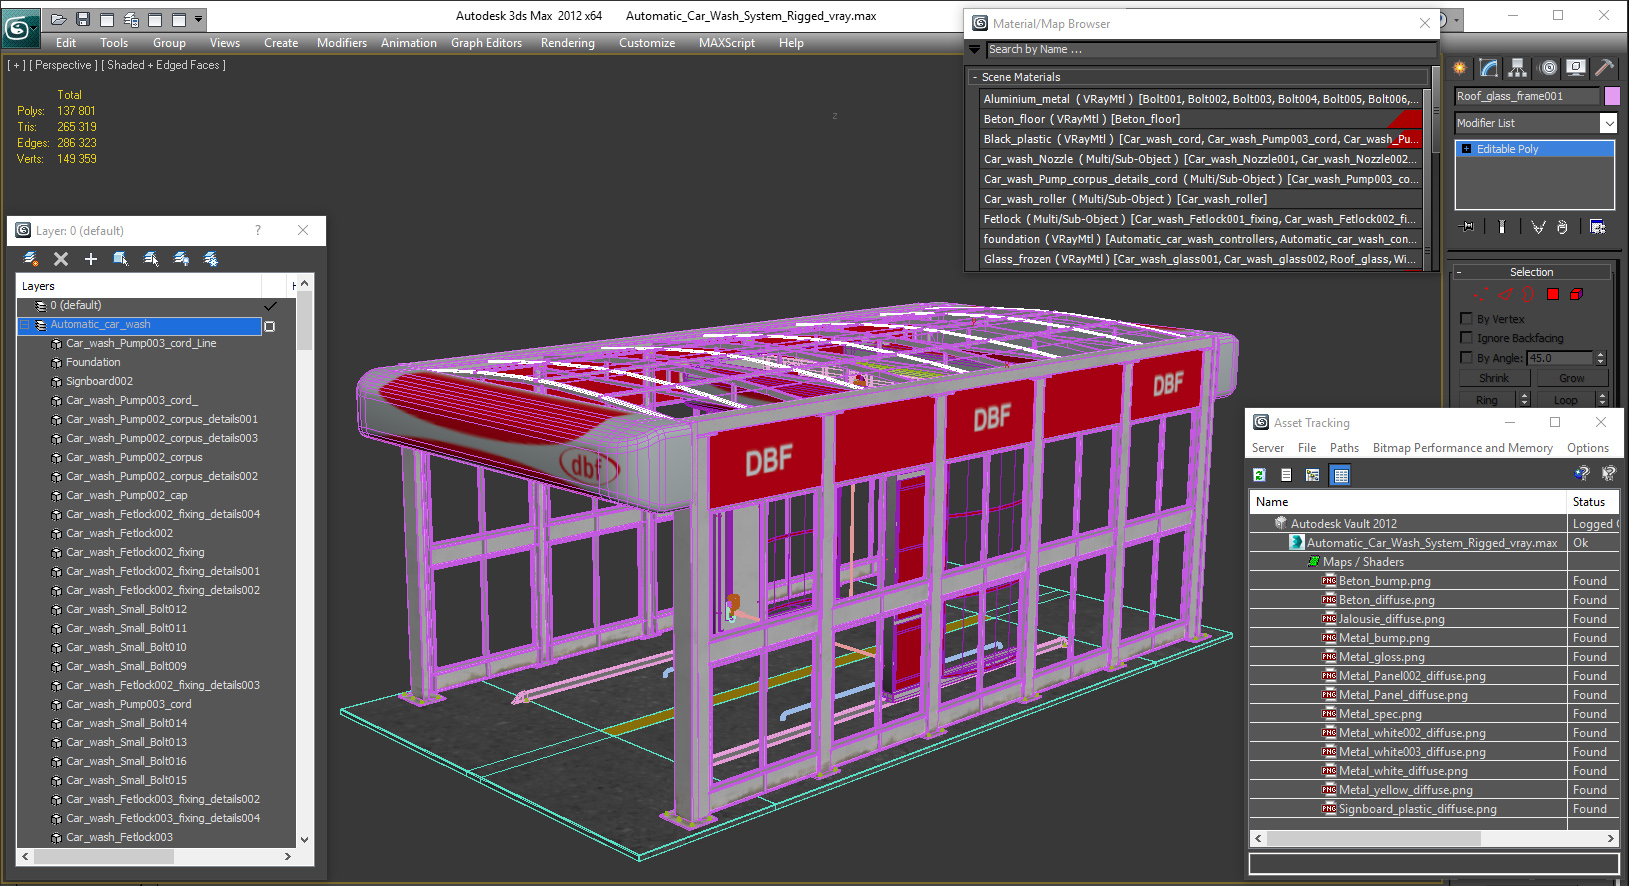The image size is (1629, 886).
Task: Open the Display command panel tab
Action: [1576, 68]
